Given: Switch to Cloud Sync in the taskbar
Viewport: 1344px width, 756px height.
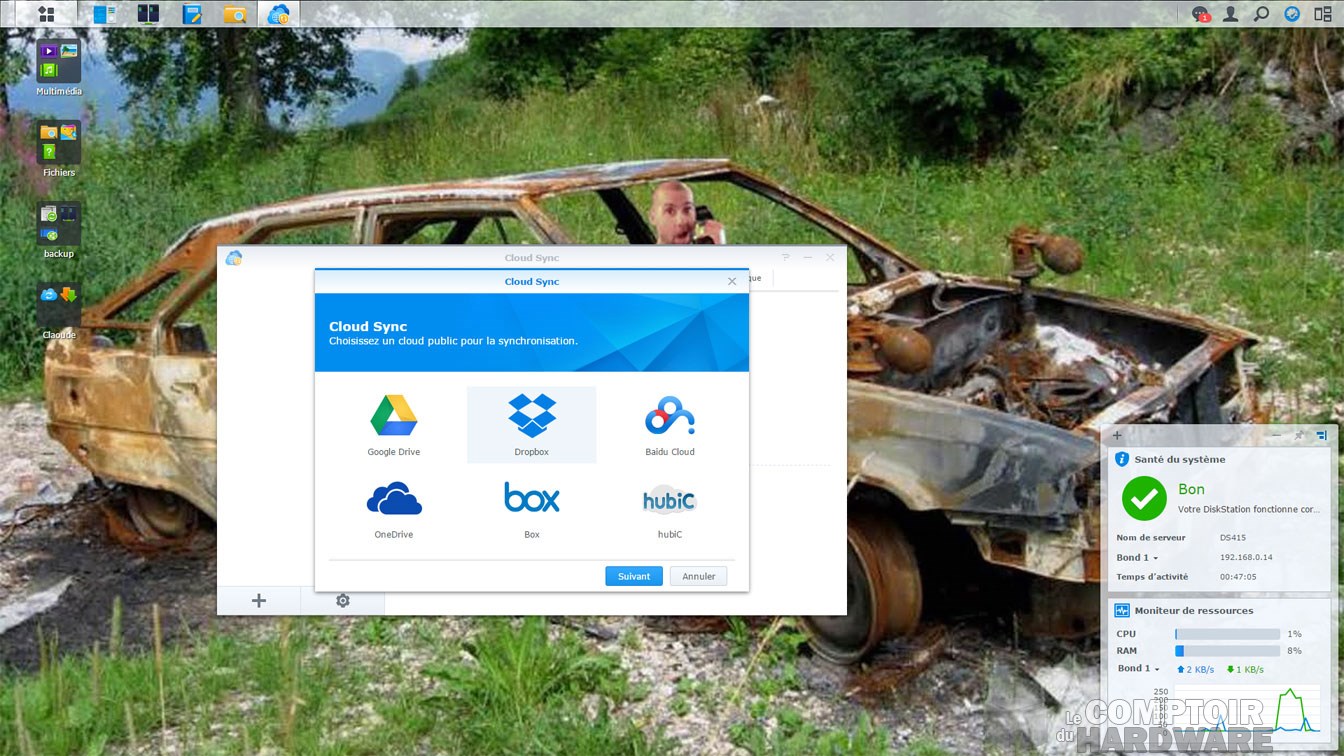Looking at the screenshot, I should tap(279, 14).
